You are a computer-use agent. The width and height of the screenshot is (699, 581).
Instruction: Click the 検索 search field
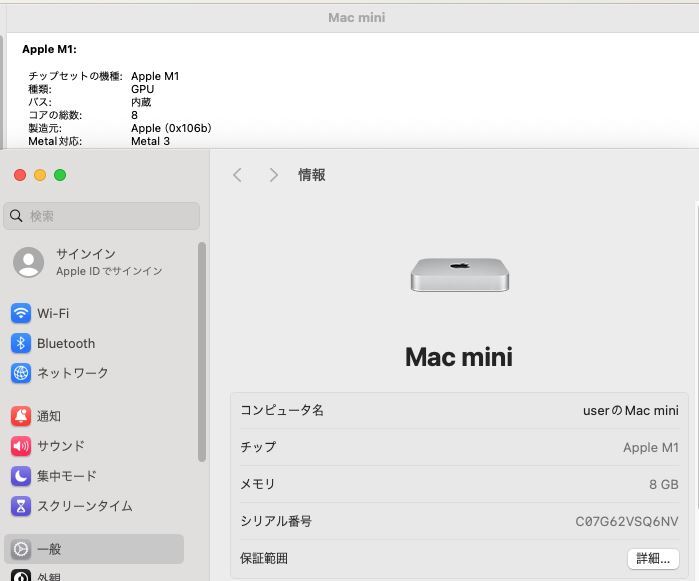point(102,216)
